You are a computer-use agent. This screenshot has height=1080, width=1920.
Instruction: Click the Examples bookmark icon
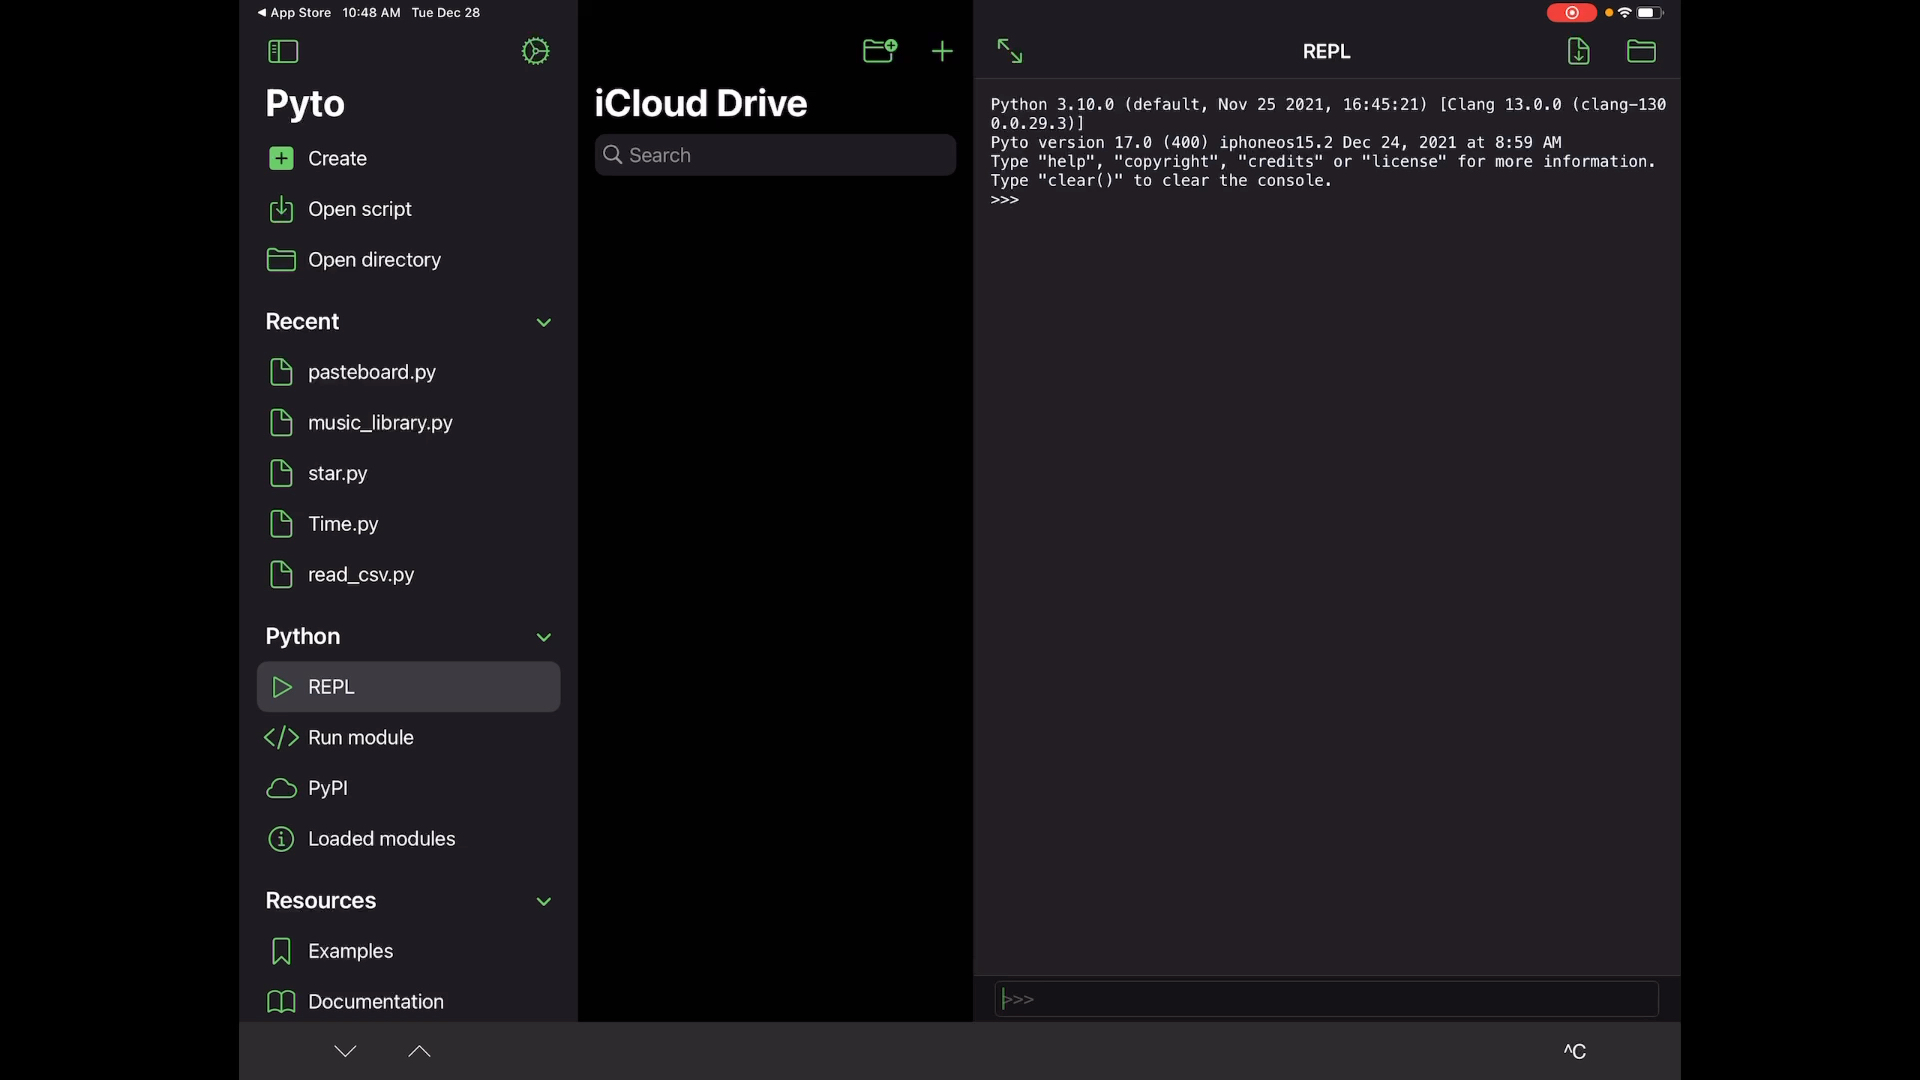281,951
